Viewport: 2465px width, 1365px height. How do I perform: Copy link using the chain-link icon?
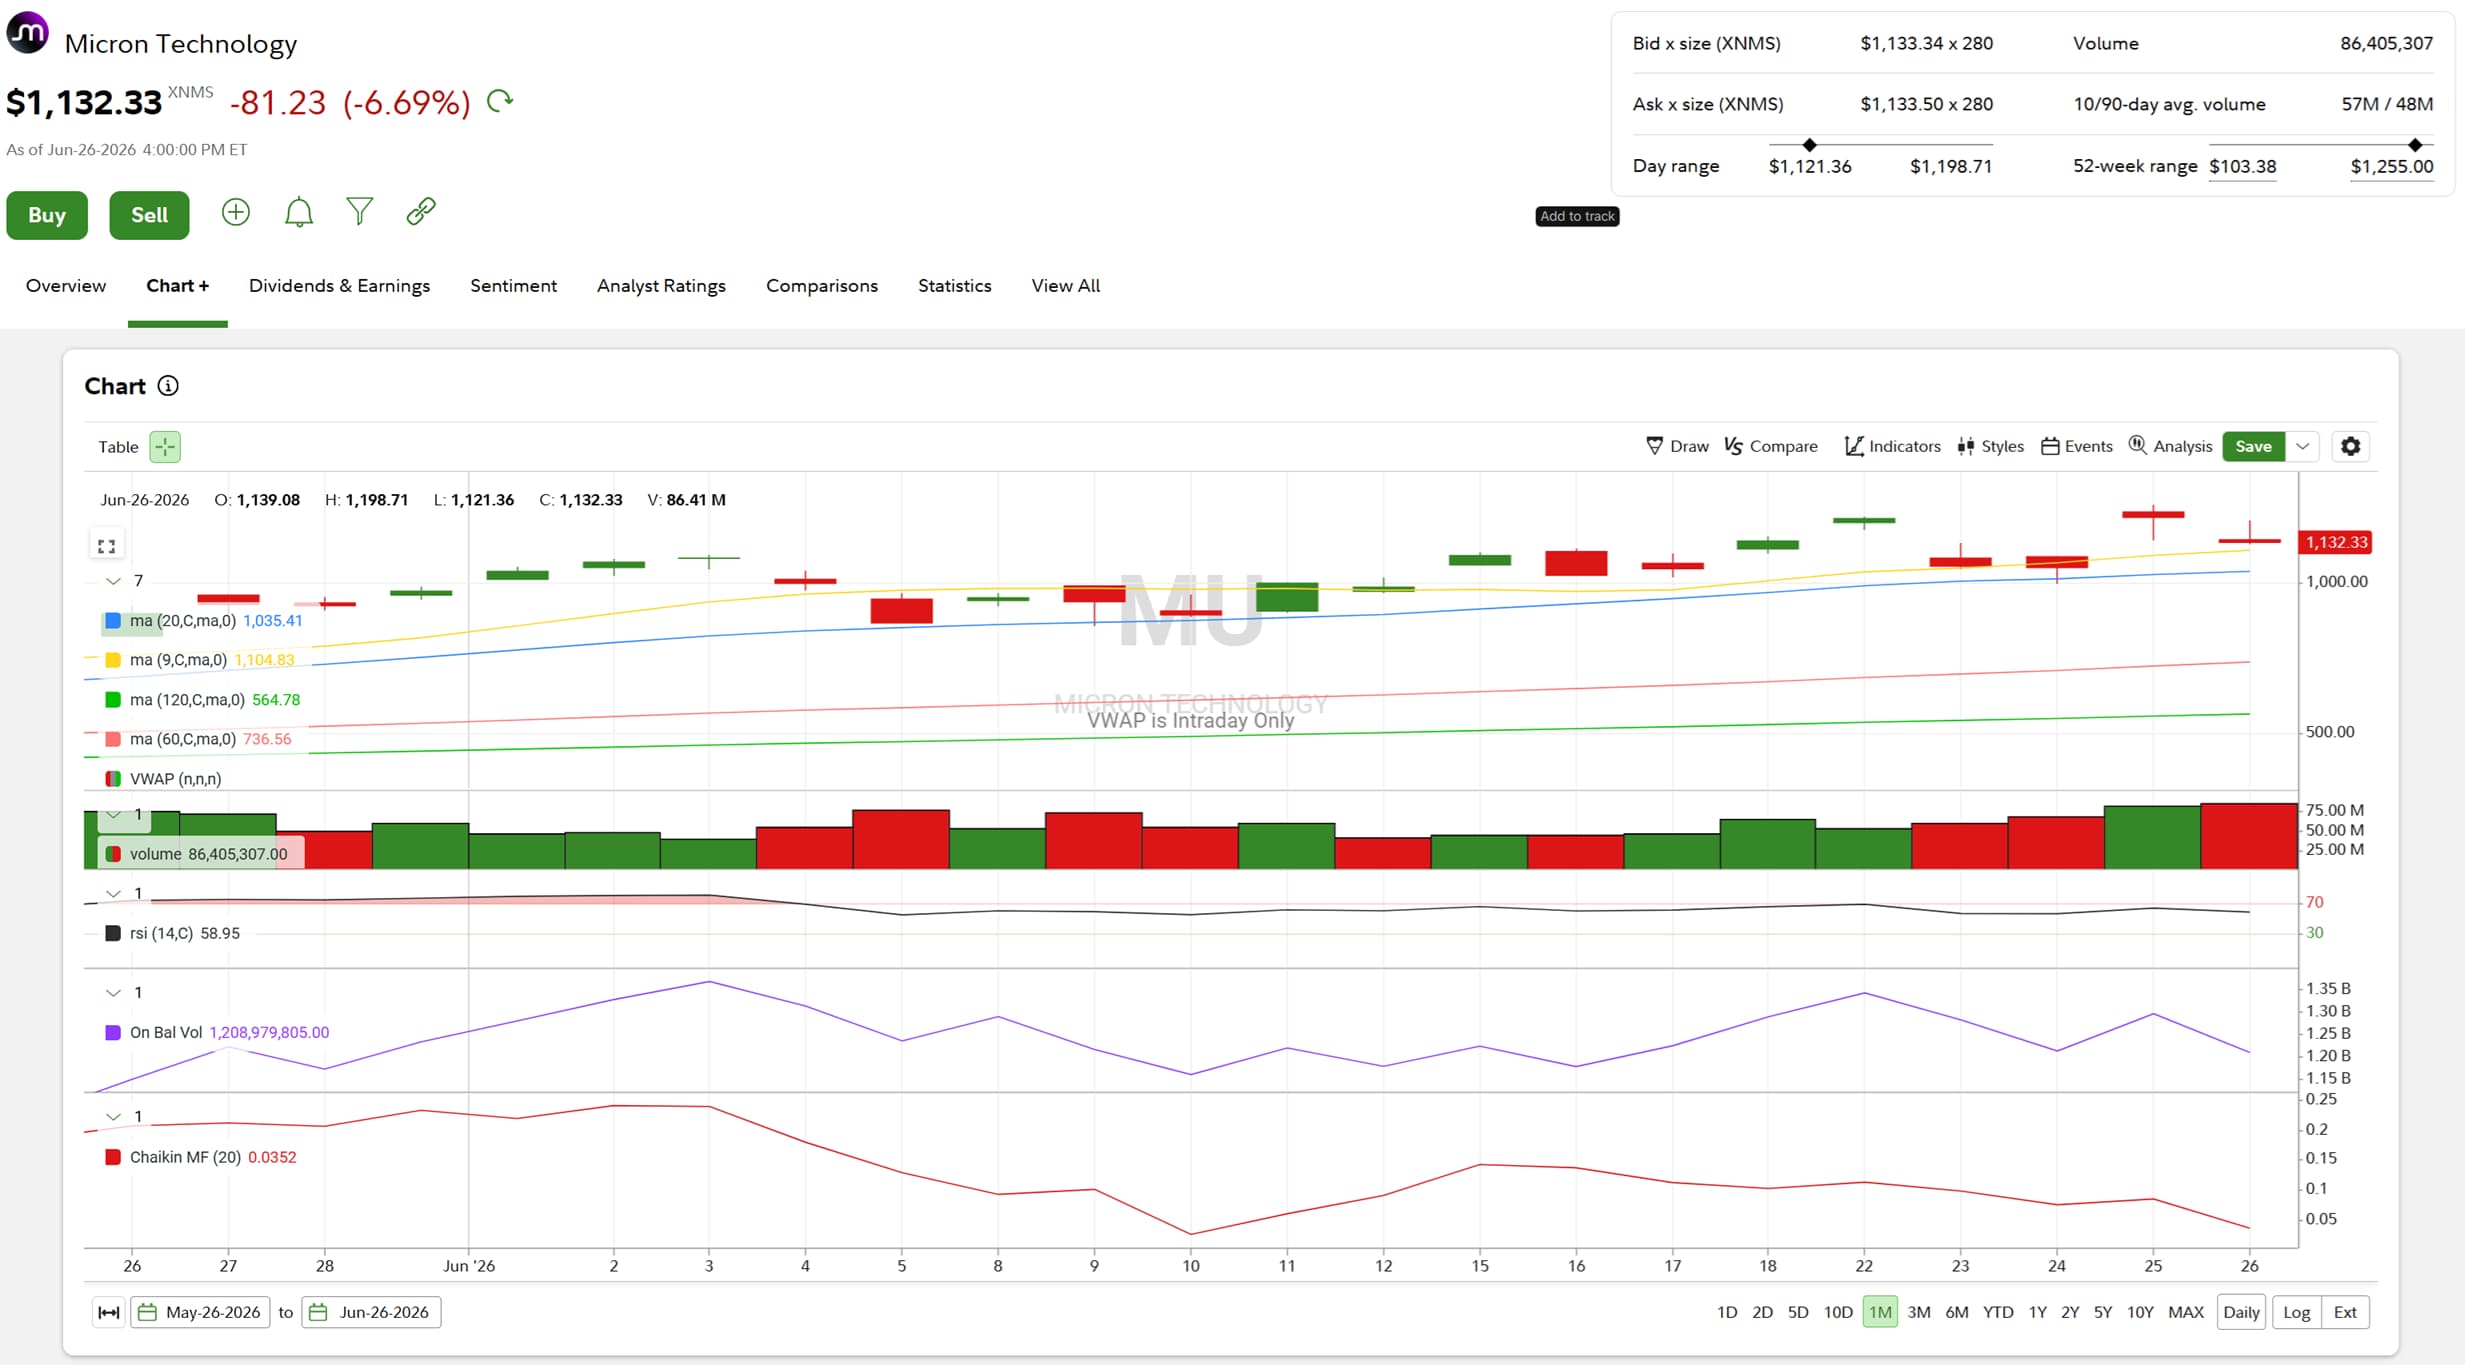point(421,212)
